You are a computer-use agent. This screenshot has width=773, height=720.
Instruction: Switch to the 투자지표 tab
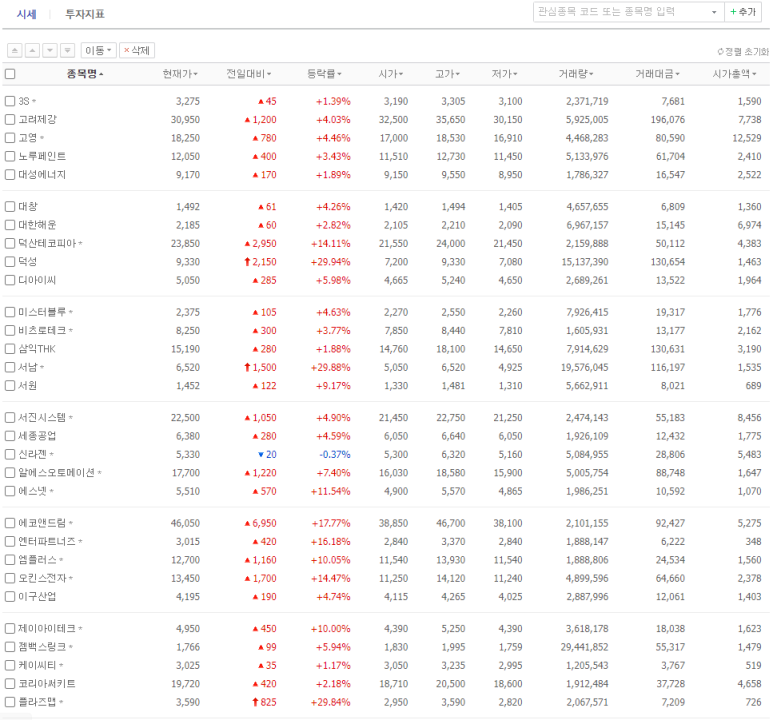(x=85, y=14)
